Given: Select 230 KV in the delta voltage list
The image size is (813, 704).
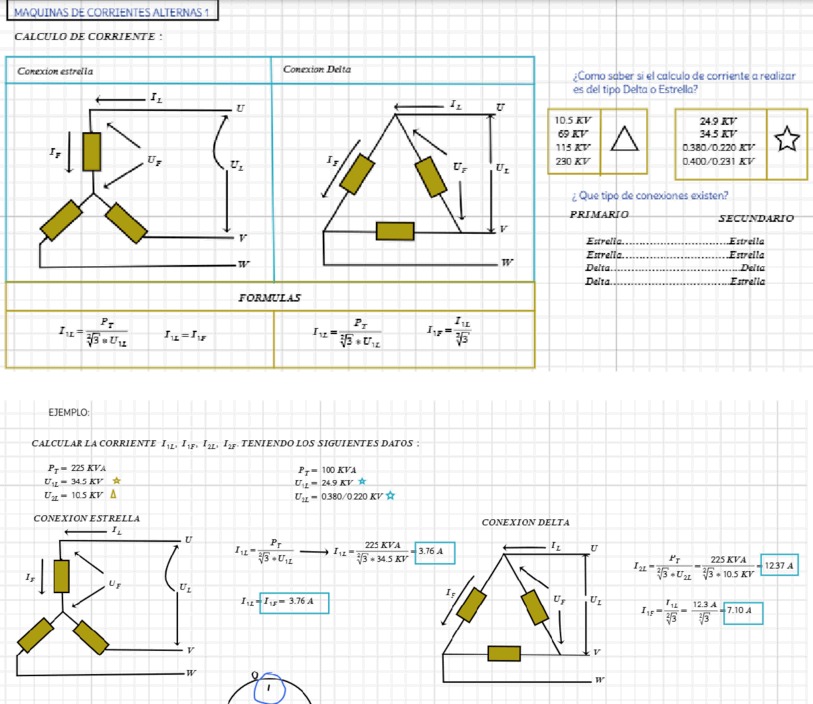Looking at the screenshot, I should [x=573, y=161].
